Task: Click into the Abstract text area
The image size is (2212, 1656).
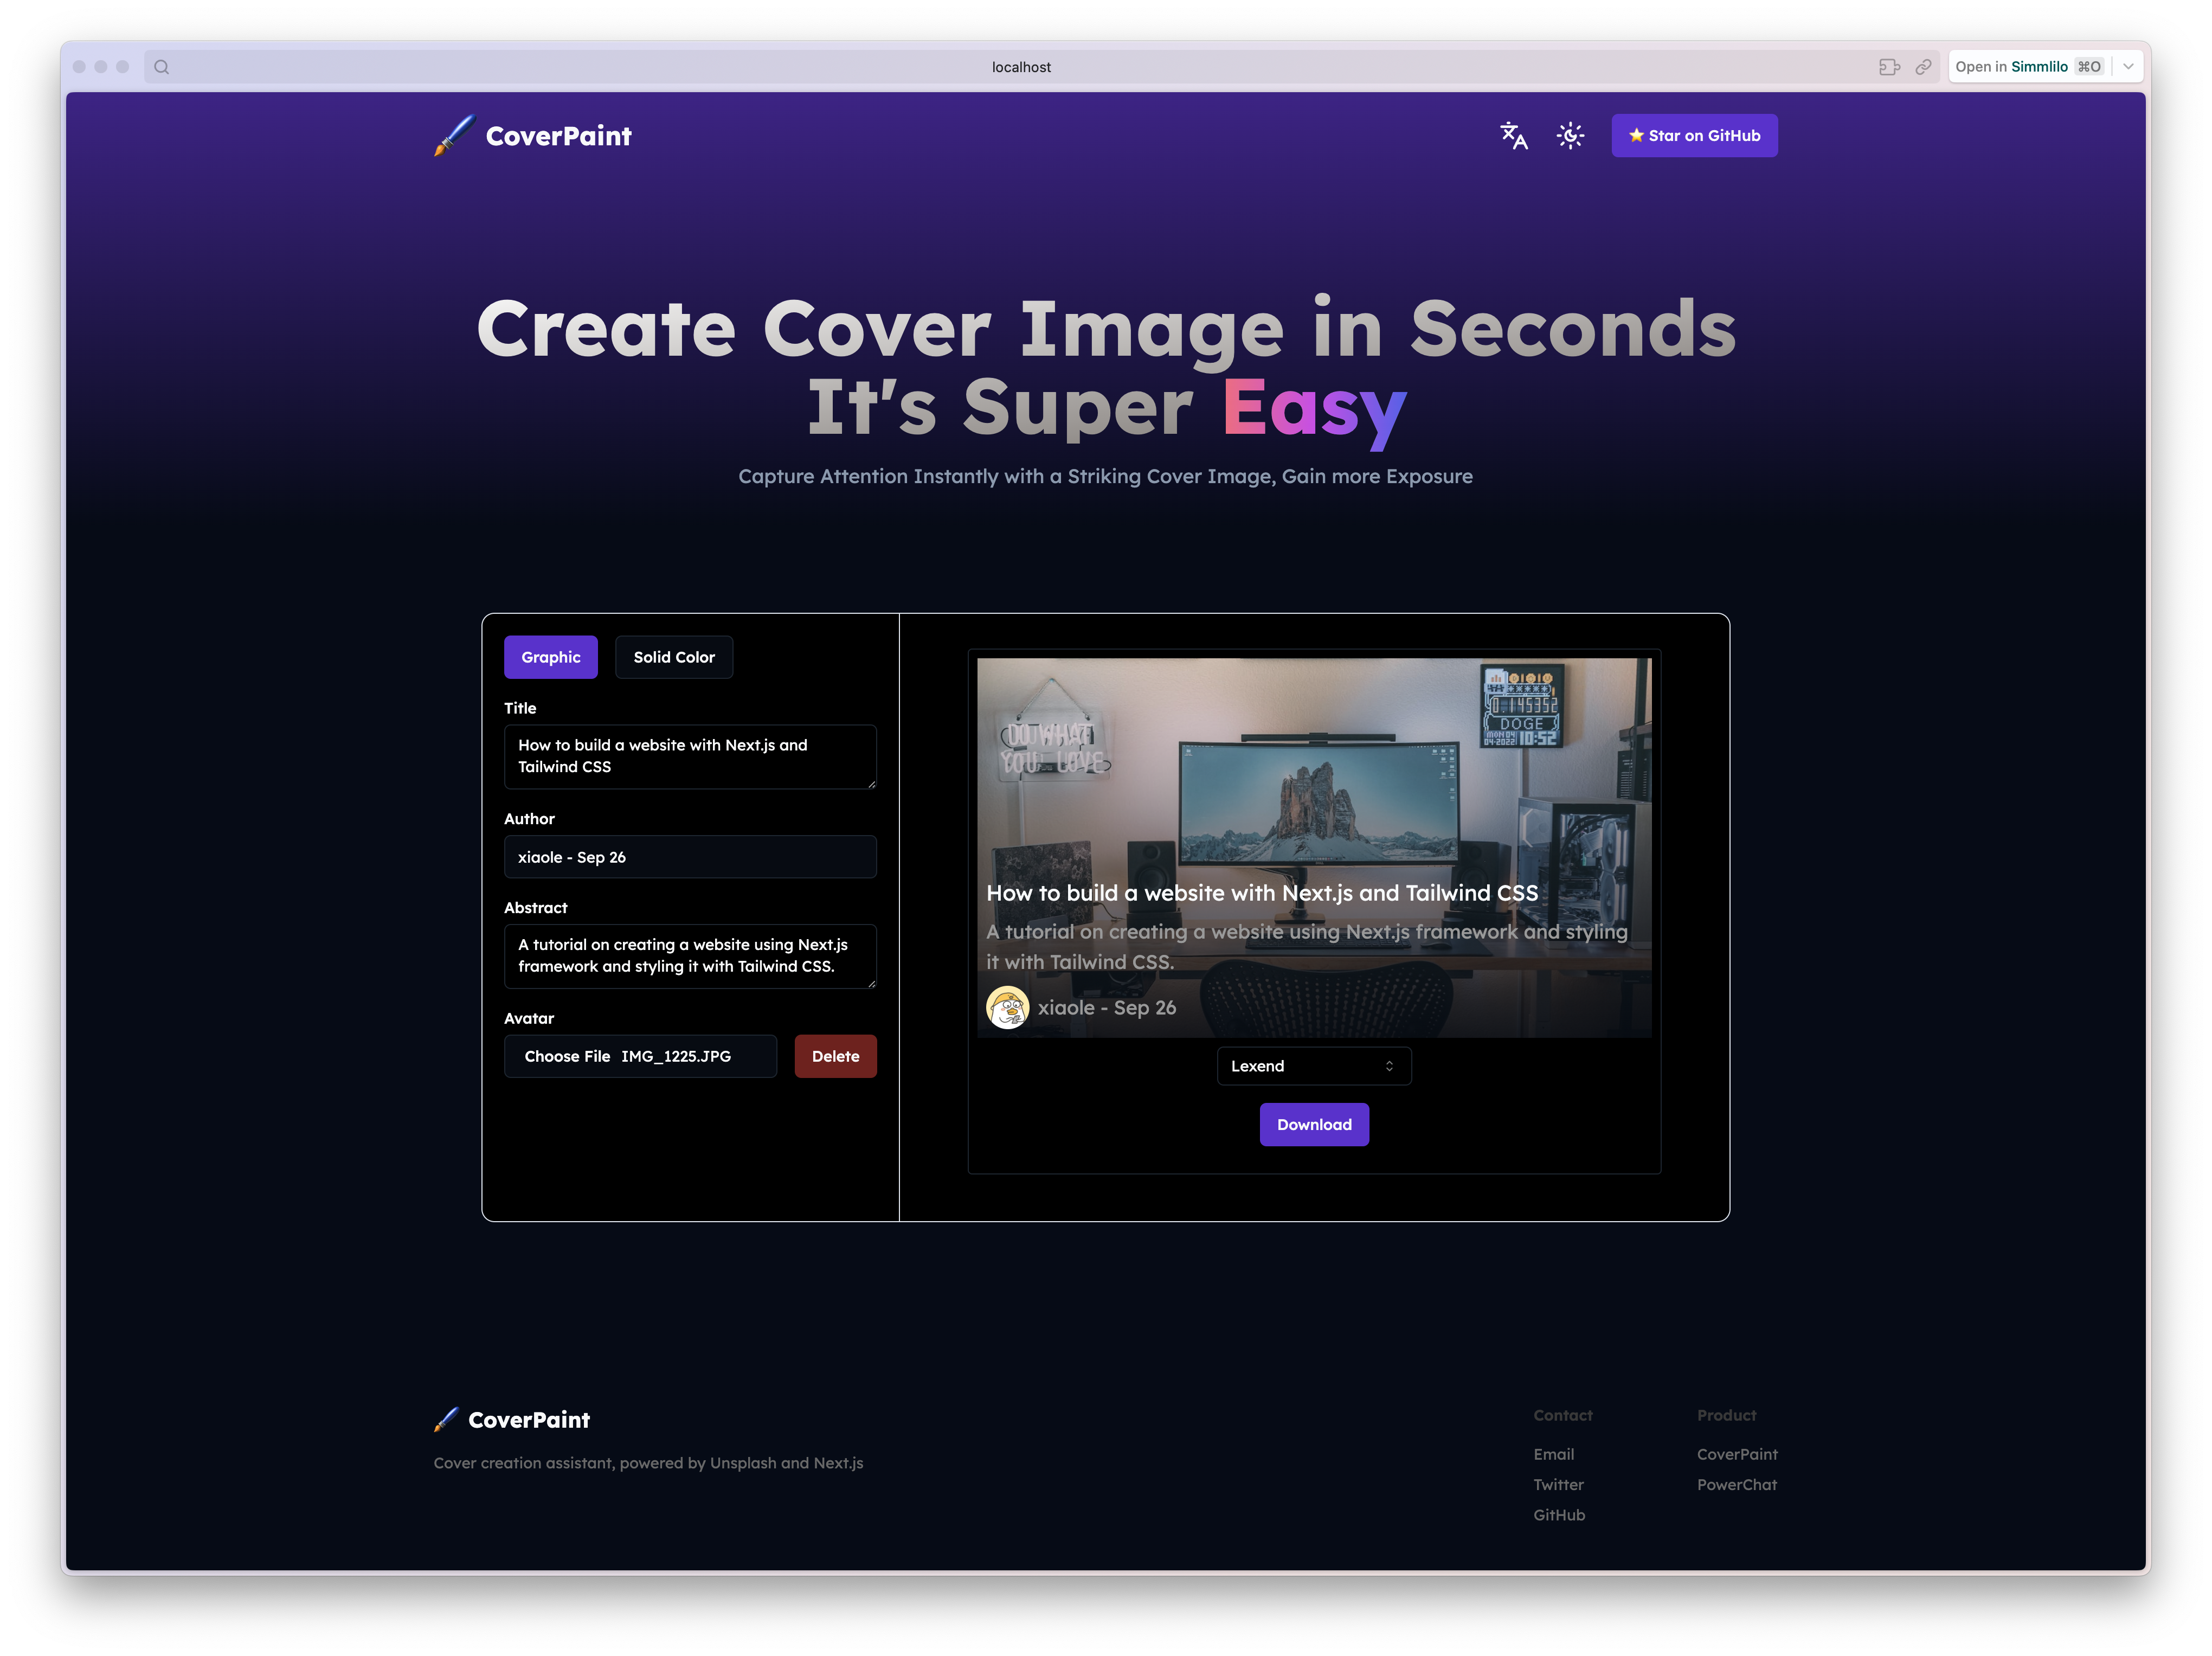Action: (690, 956)
